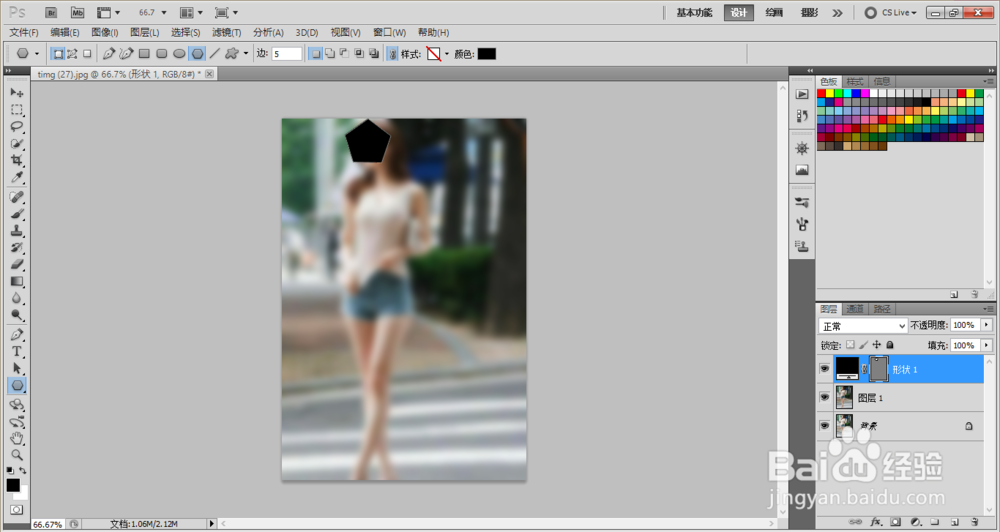Switch to the 通道 tab
This screenshot has width=1000, height=532.
coord(855,309)
